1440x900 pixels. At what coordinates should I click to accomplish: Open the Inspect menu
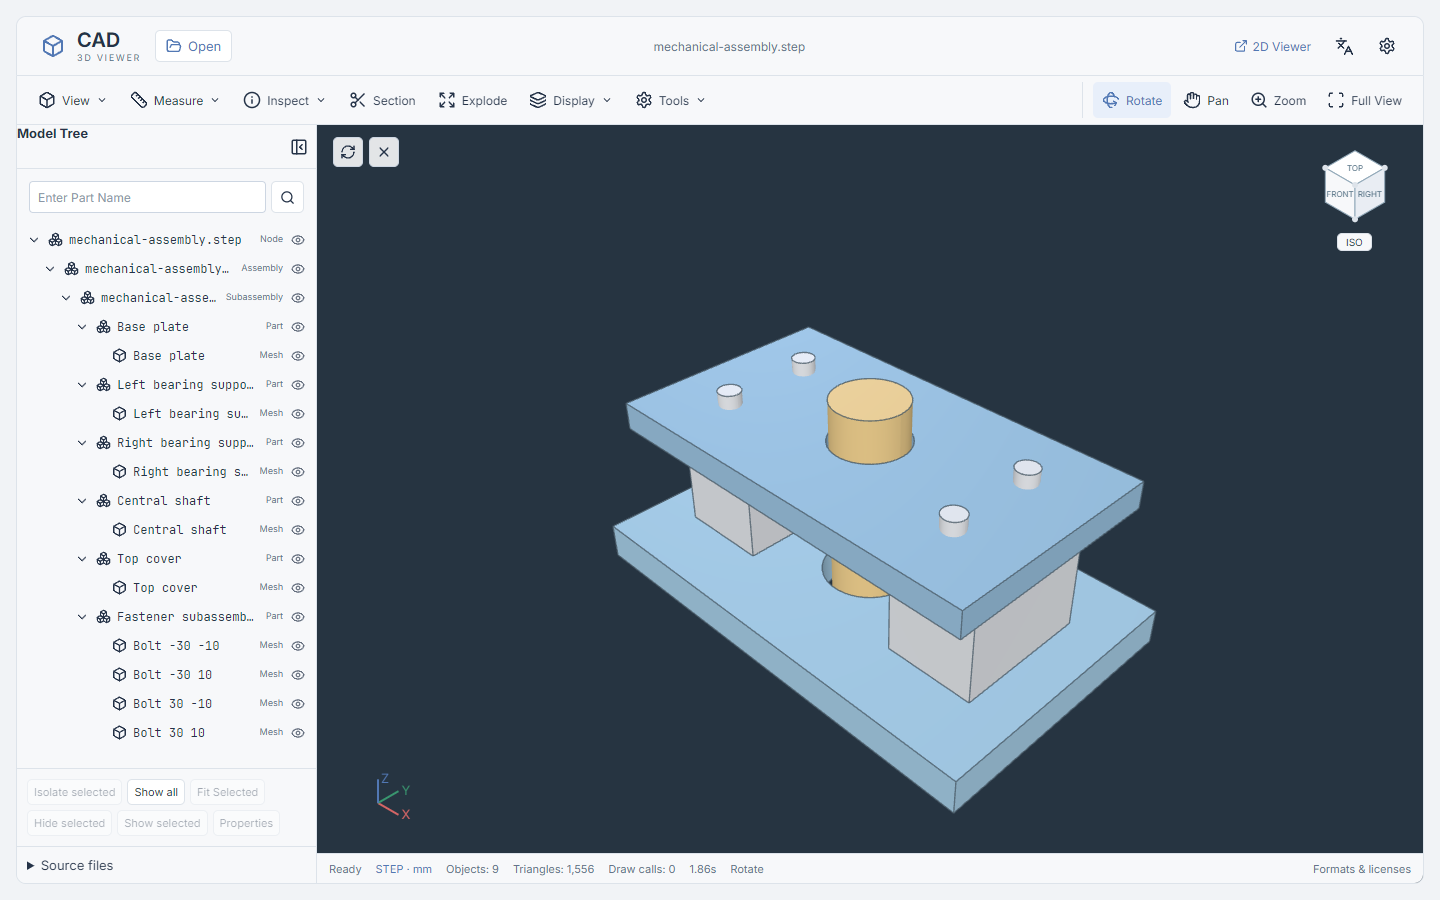pyautogui.click(x=285, y=100)
